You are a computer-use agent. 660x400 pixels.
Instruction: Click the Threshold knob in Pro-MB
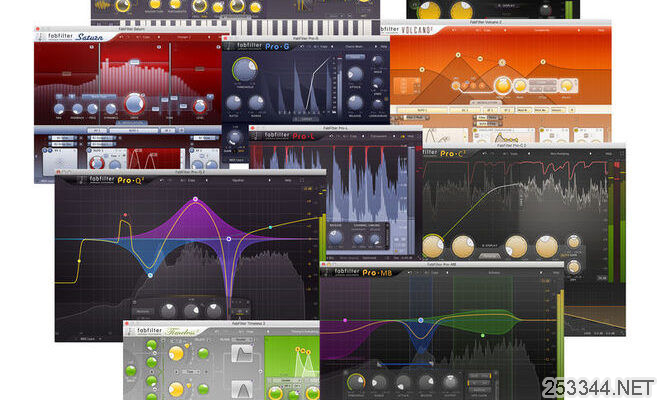click(x=356, y=382)
